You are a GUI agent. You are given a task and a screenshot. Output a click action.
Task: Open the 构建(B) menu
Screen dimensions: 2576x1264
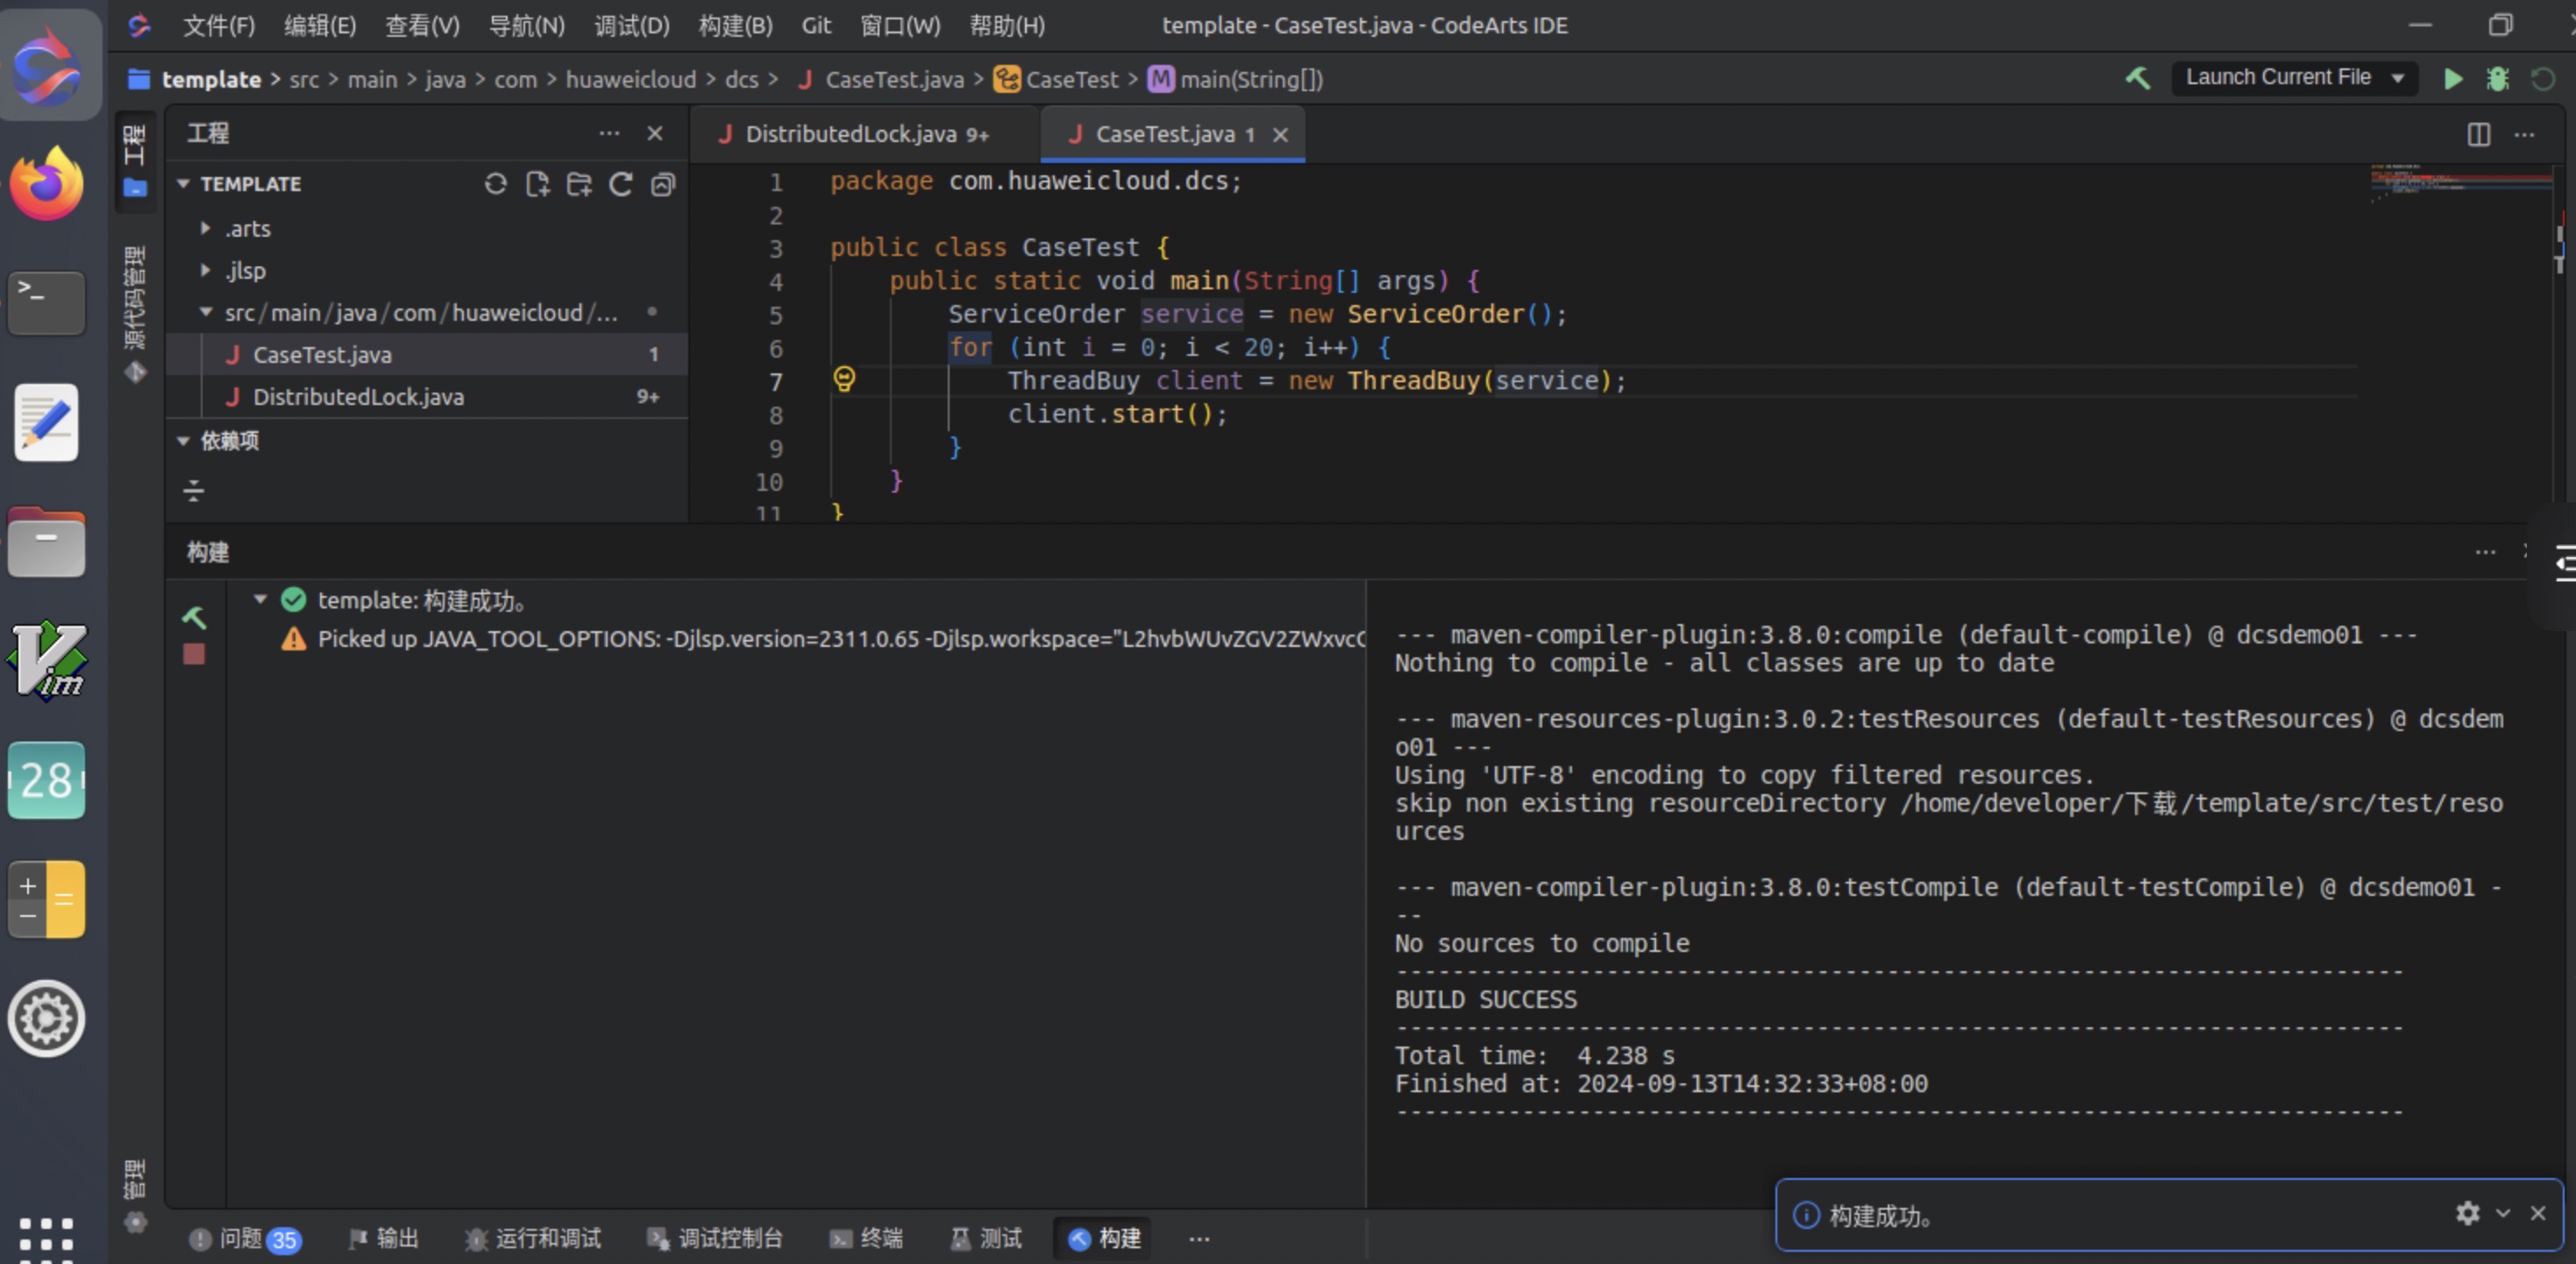pyautogui.click(x=735, y=25)
